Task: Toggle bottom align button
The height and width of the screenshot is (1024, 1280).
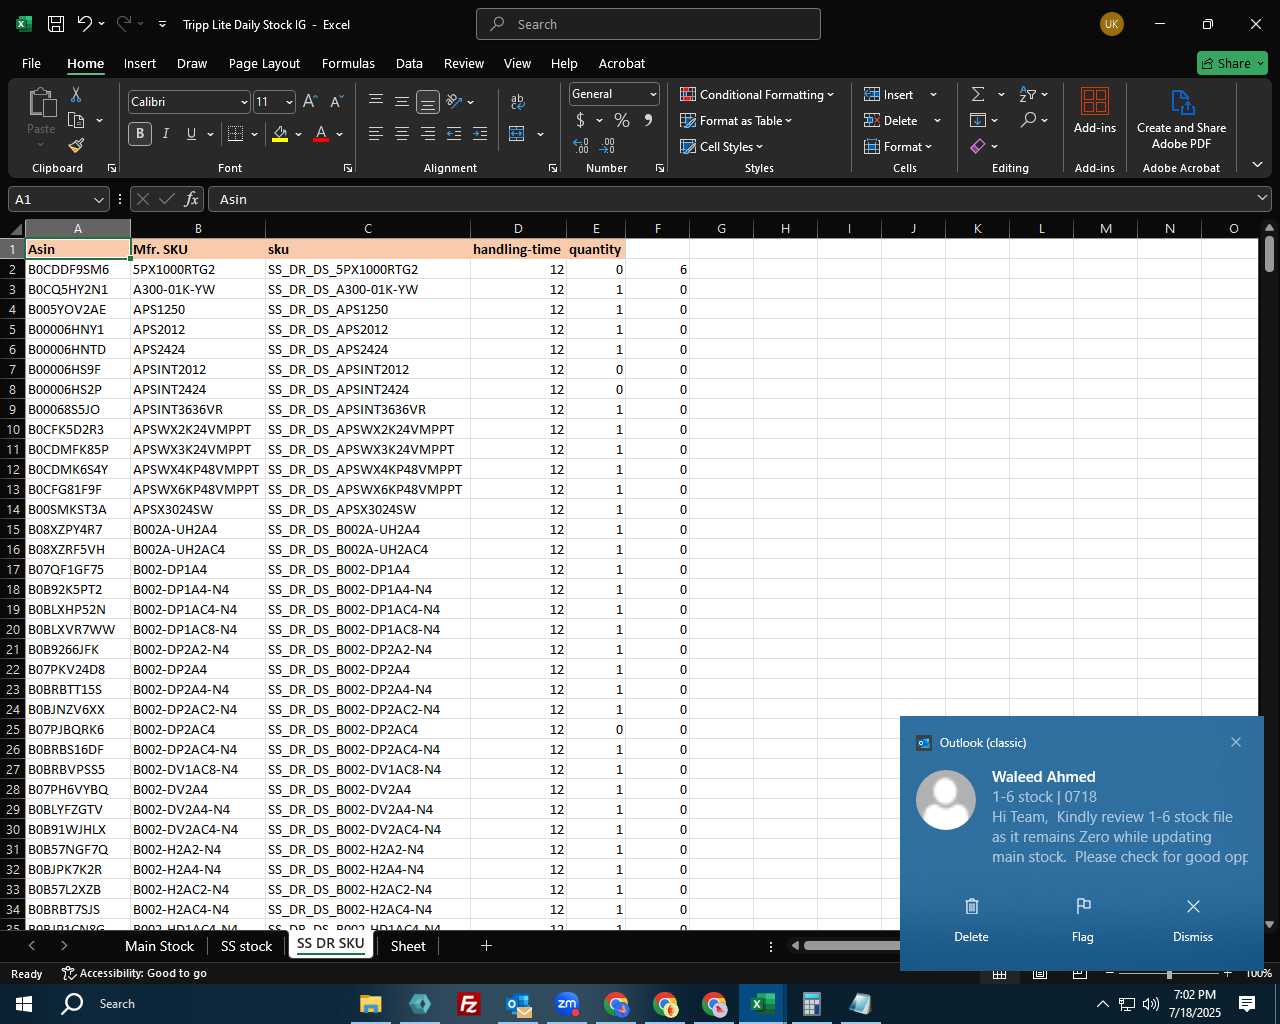Action: (428, 101)
